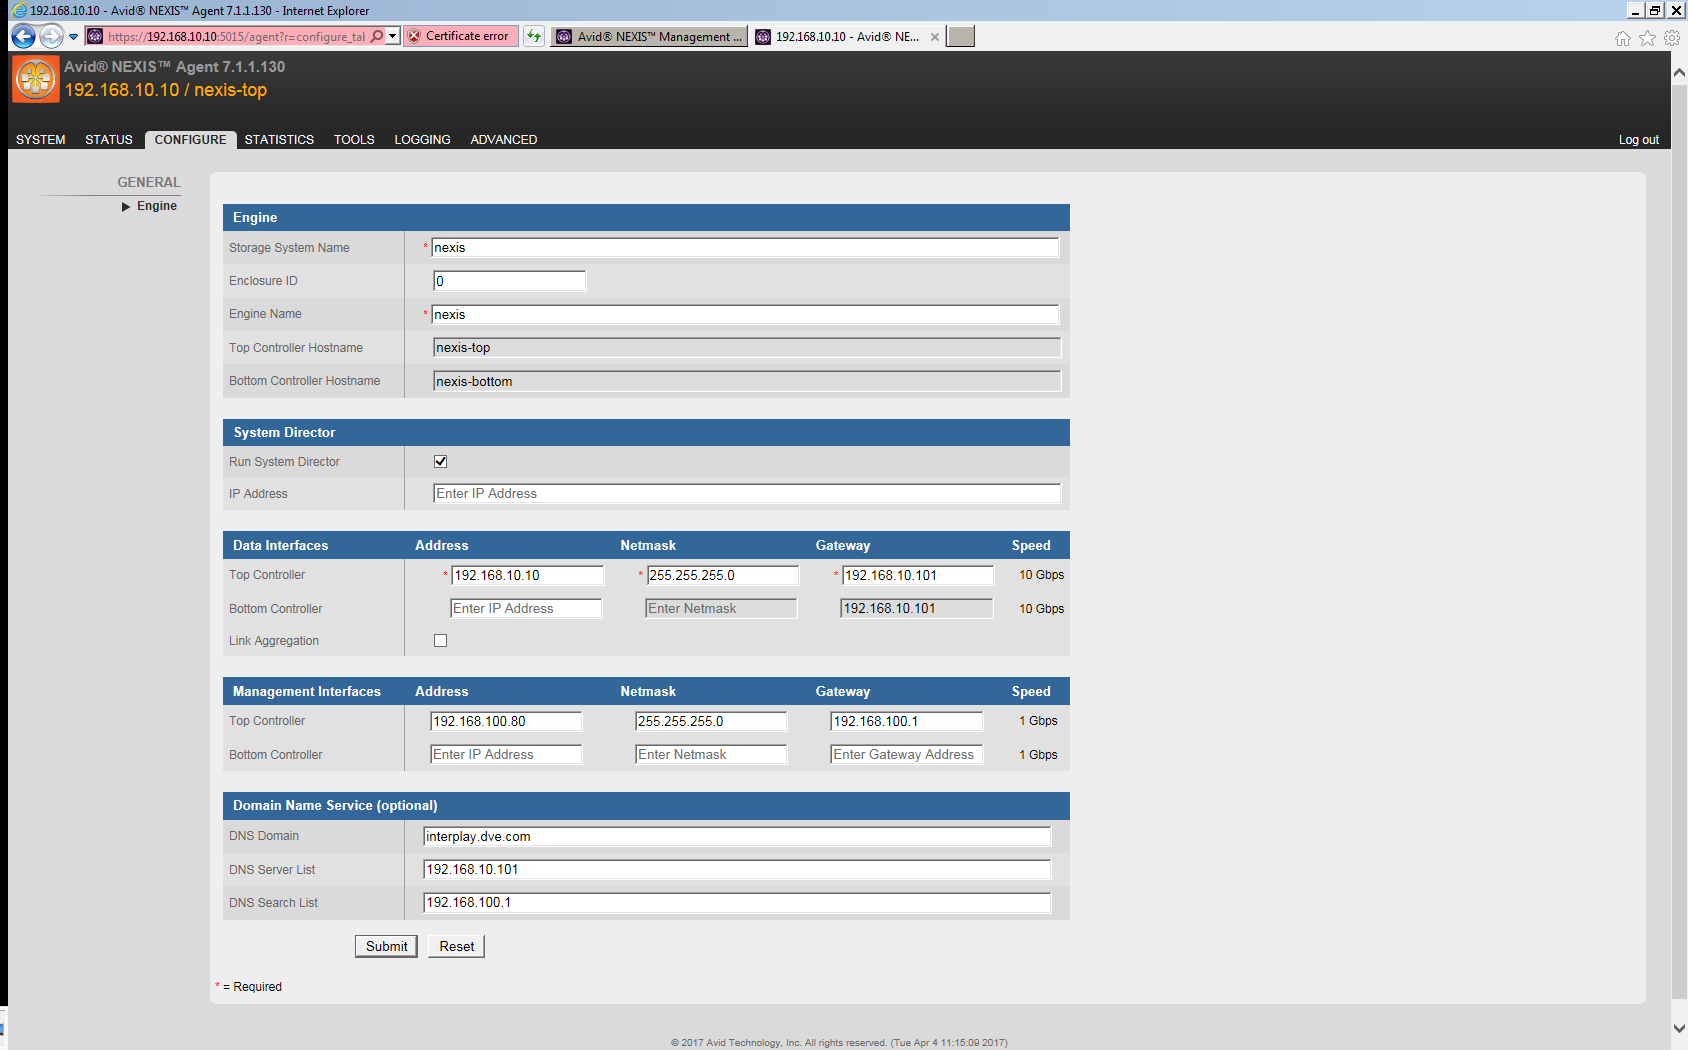This screenshot has width=1688, height=1050.
Task: Open the STATUS menu tab
Action: tap(109, 140)
